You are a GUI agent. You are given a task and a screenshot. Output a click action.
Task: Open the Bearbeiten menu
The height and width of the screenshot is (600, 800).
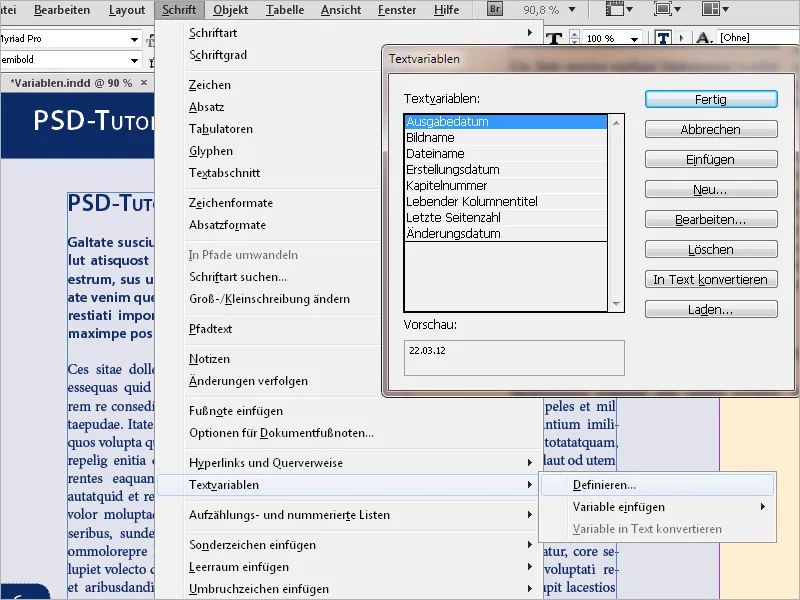coord(62,10)
